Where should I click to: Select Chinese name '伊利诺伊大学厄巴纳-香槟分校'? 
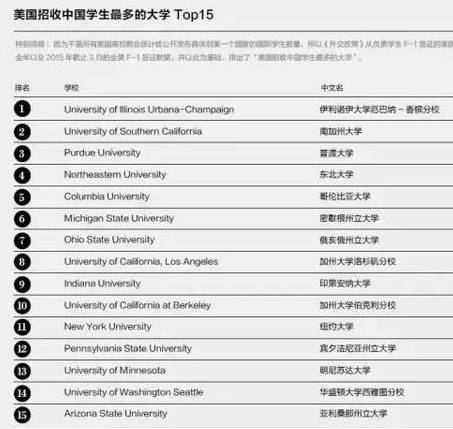pyautogui.click(x=380, y=109)
